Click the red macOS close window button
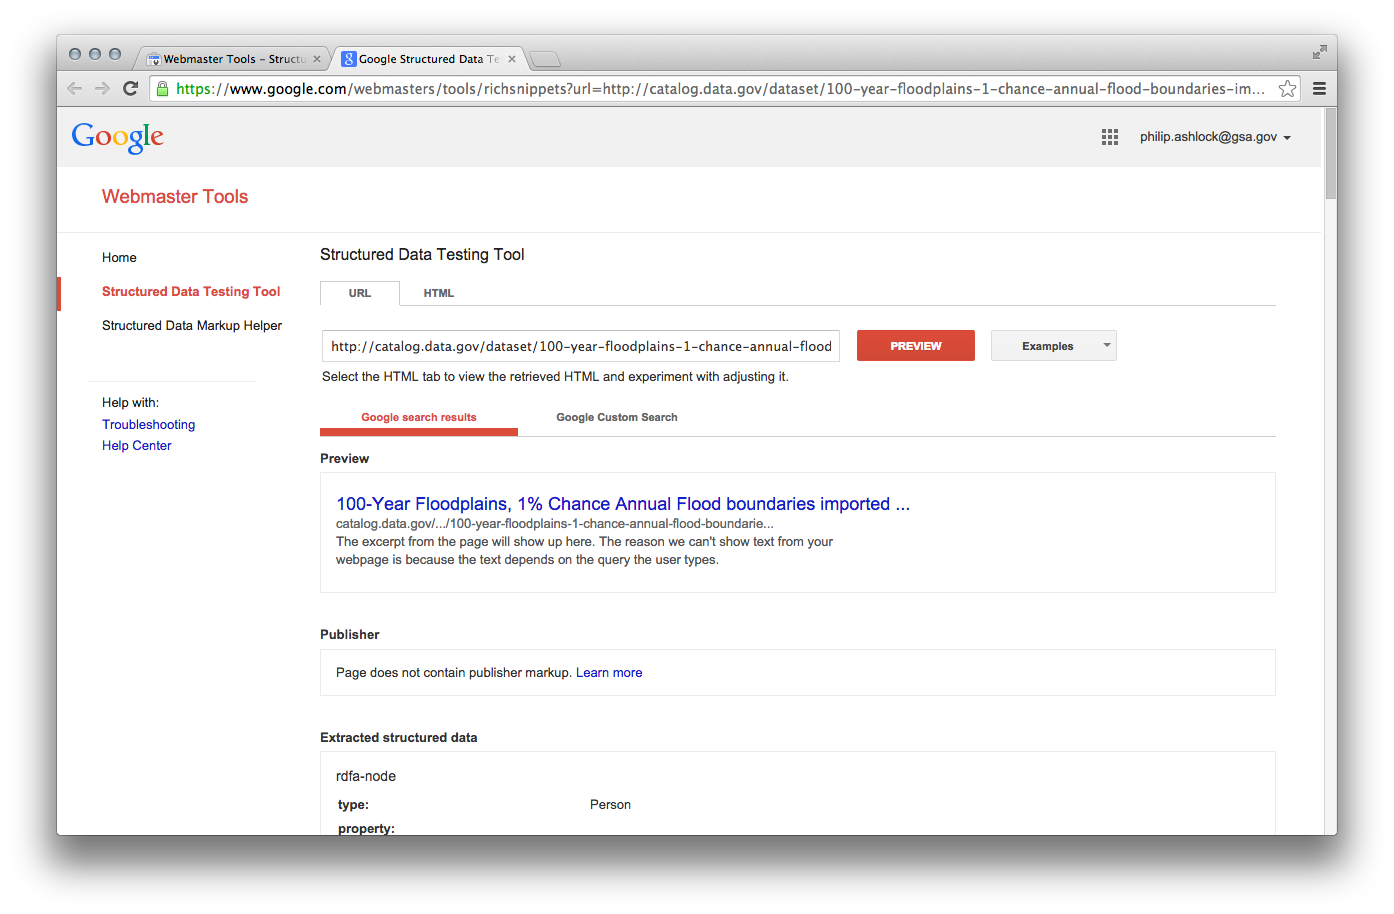The height and width of the screenshot is (914, 1394). click(75, 54)
